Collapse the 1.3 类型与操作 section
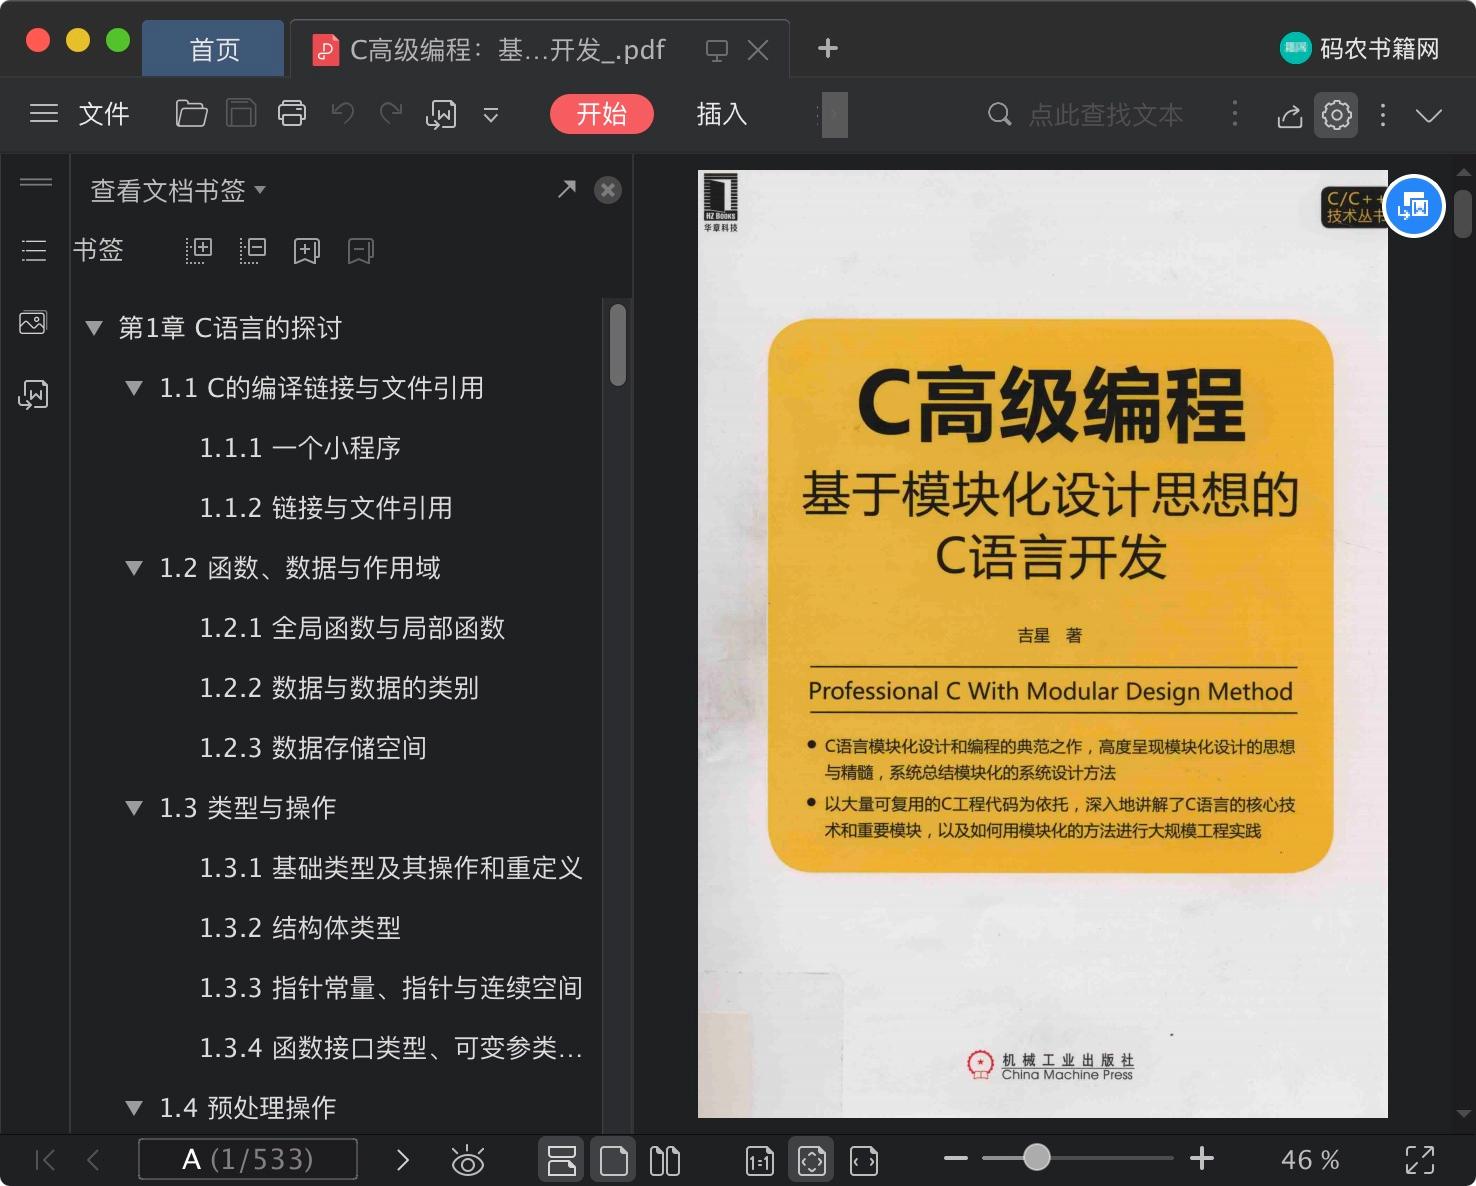 click(134, 808)
